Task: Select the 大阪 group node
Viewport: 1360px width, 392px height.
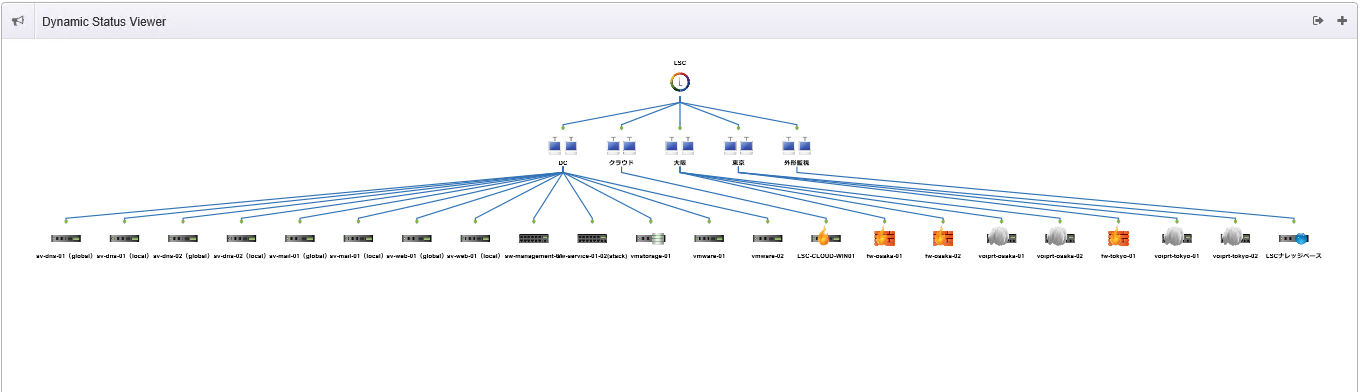Action: point(680,146)
